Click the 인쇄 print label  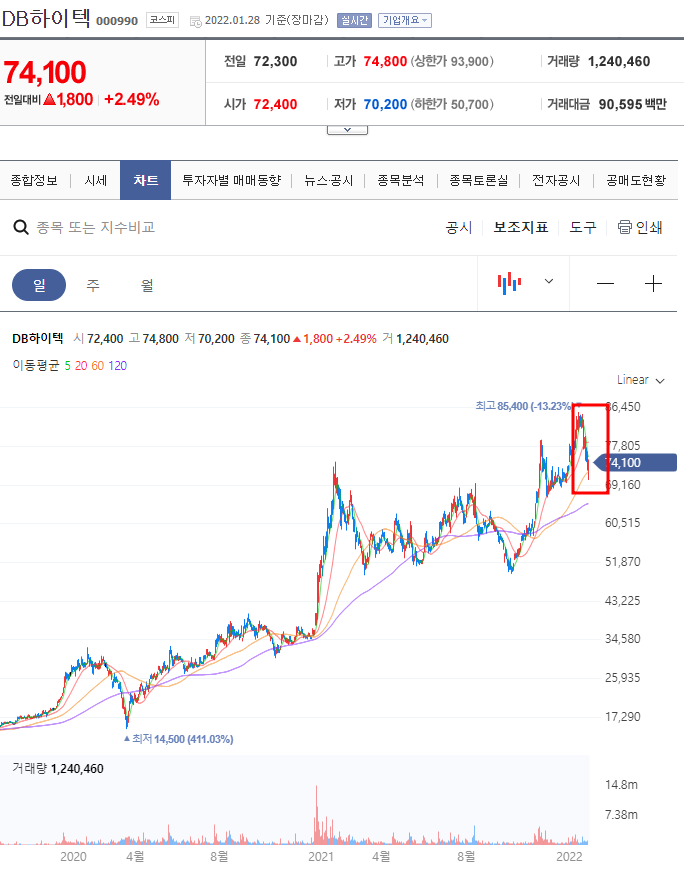649,227
